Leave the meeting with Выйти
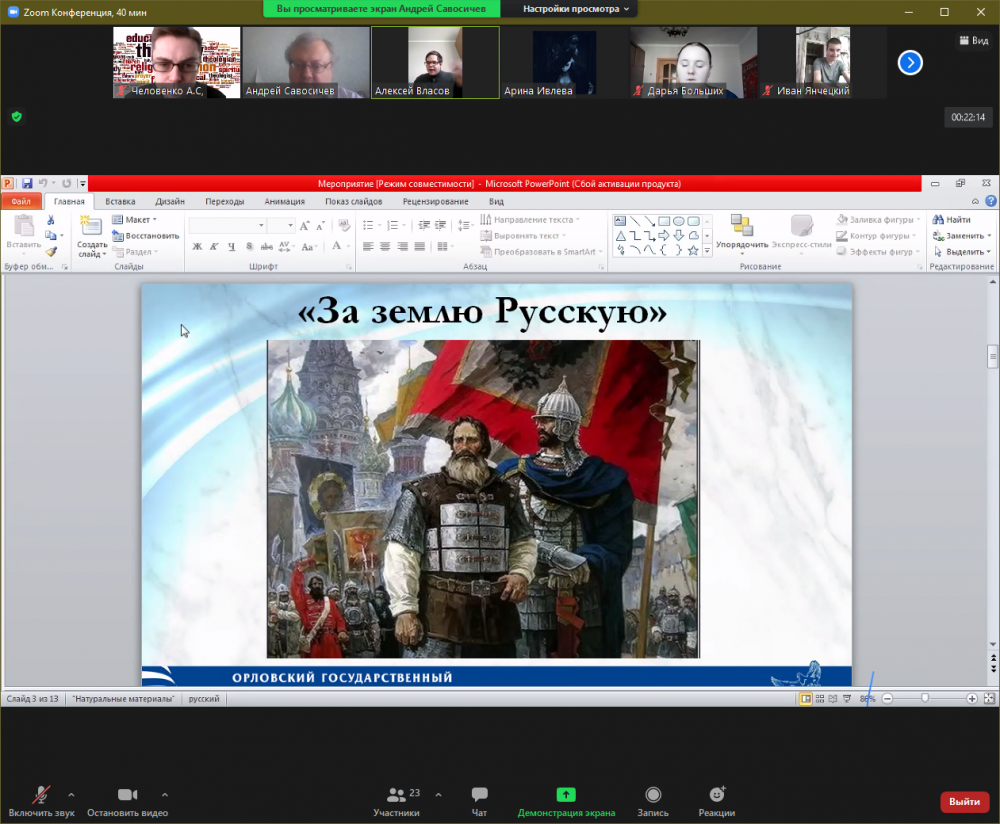 (x=964, y=802)
